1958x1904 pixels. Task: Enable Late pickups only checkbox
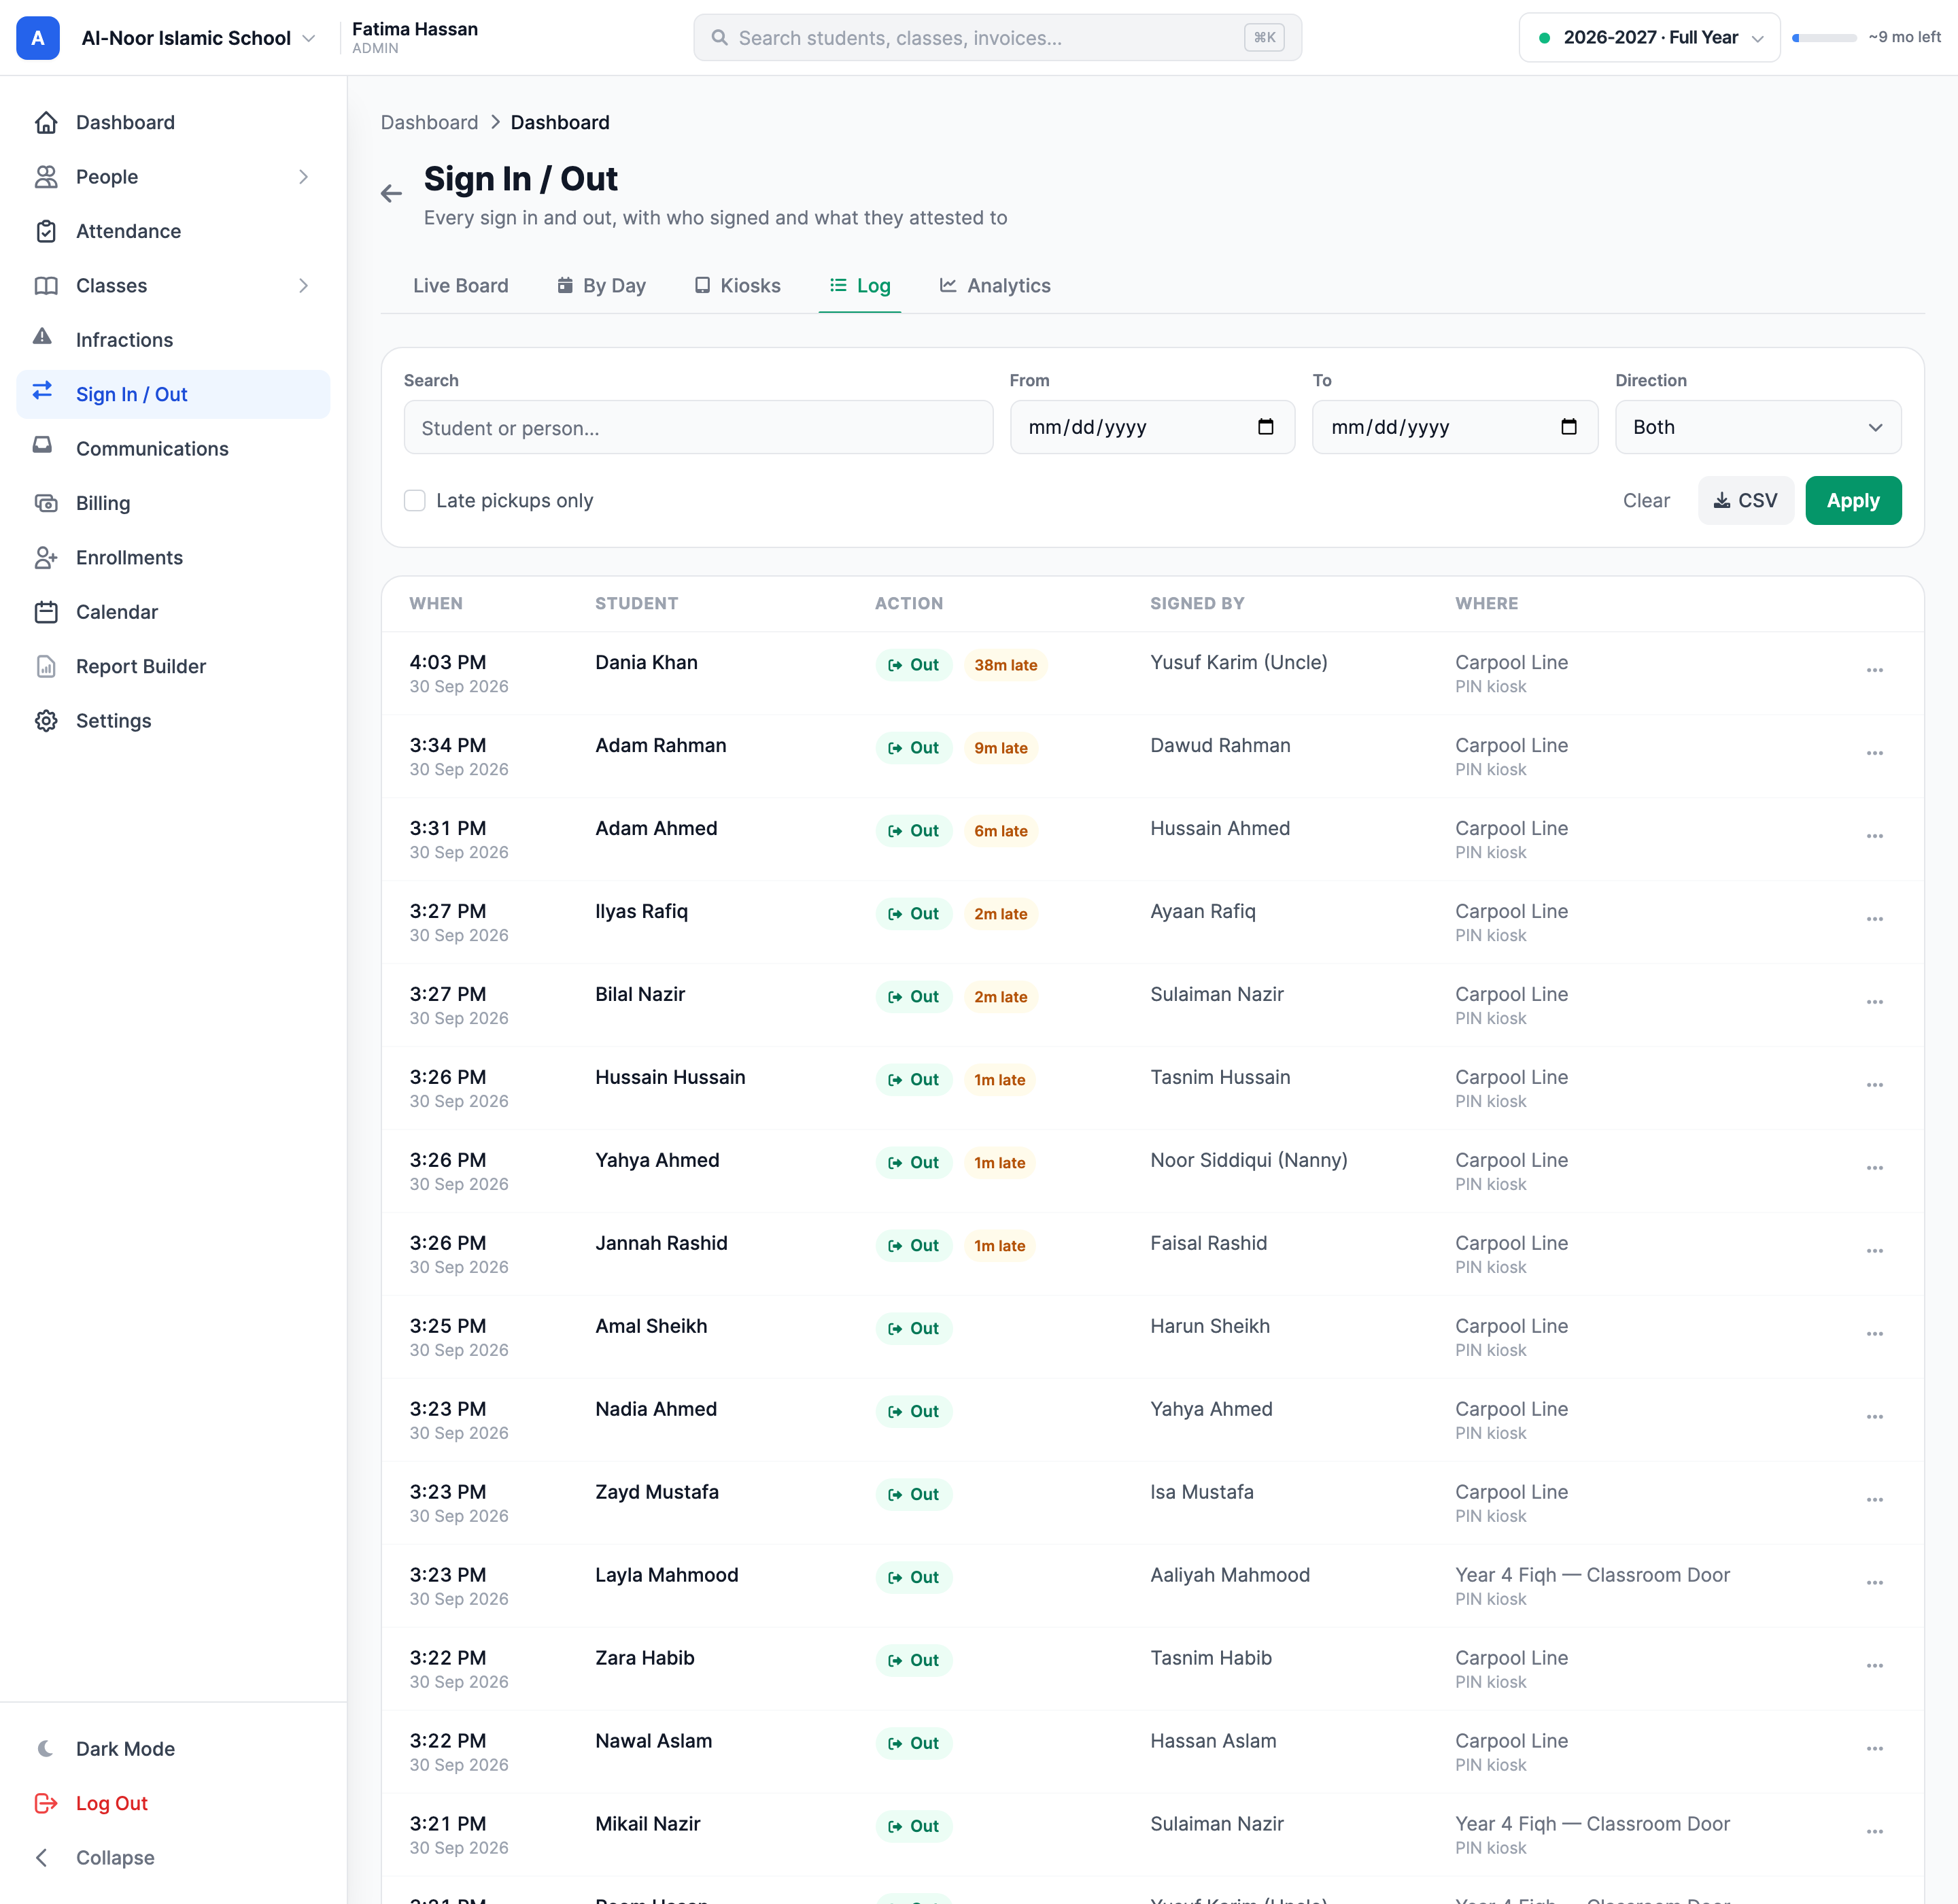[415, 500]
